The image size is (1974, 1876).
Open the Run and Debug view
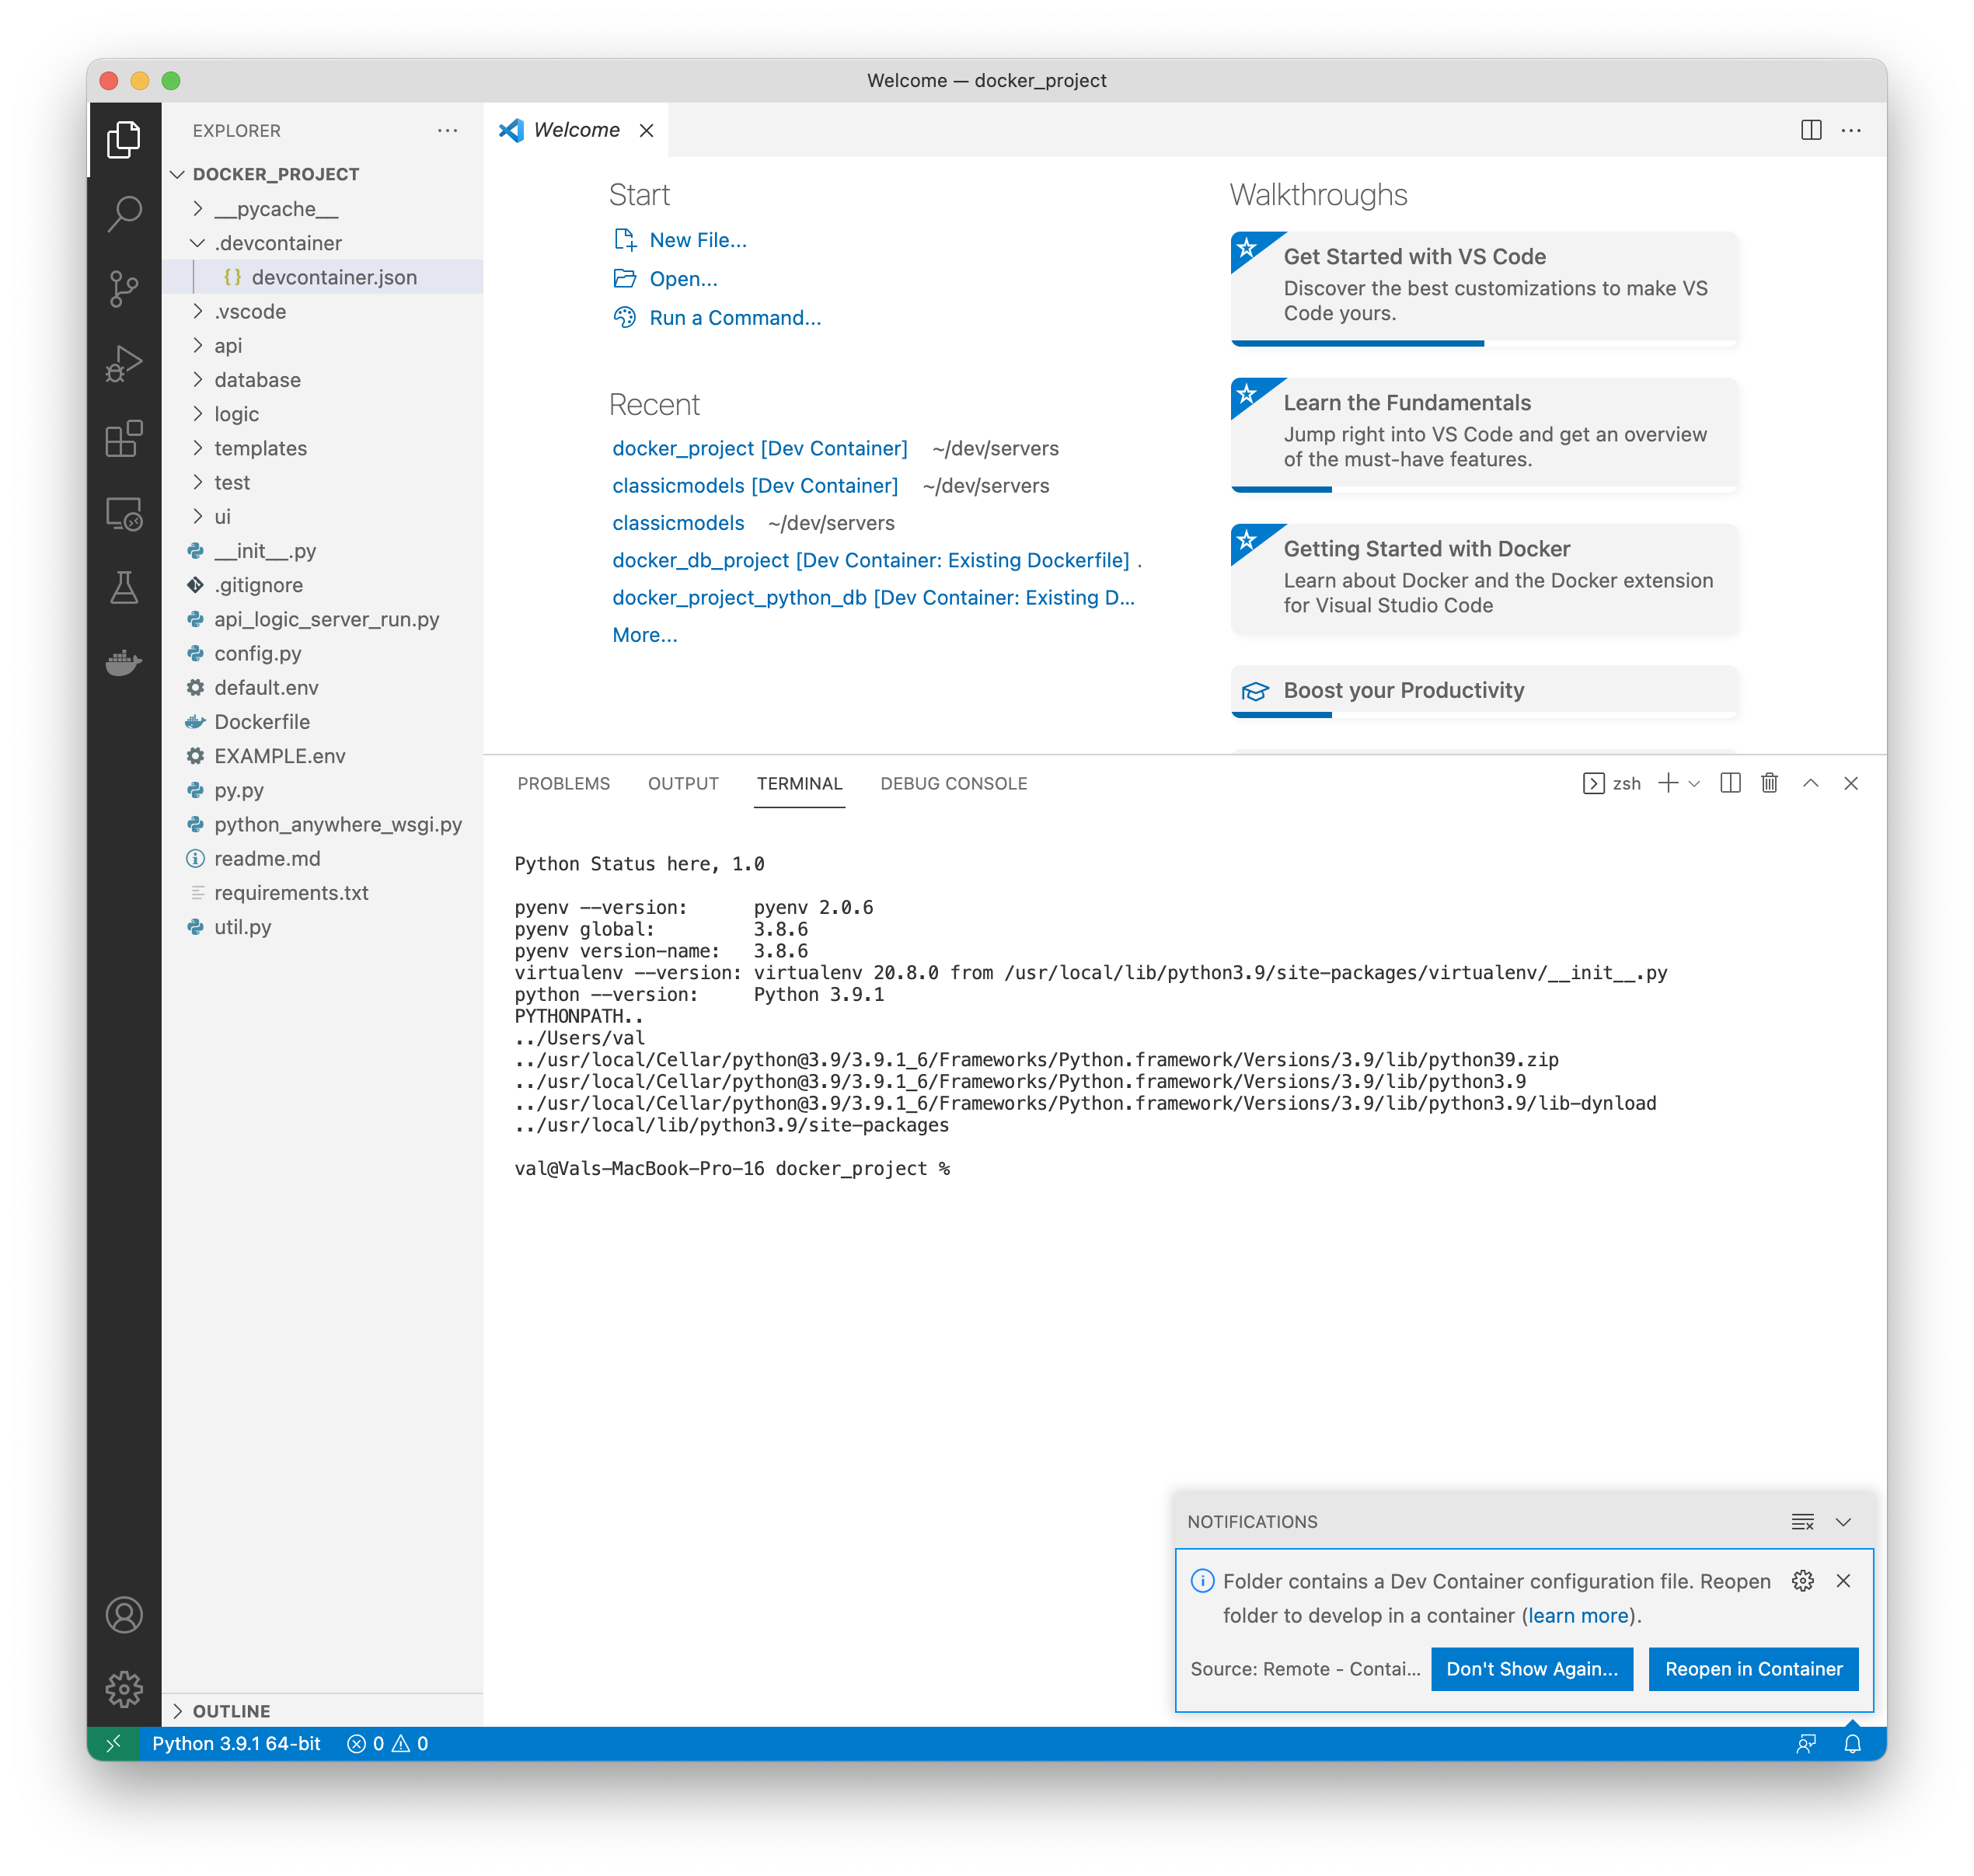pyautogui.click(x=124, y=363)
